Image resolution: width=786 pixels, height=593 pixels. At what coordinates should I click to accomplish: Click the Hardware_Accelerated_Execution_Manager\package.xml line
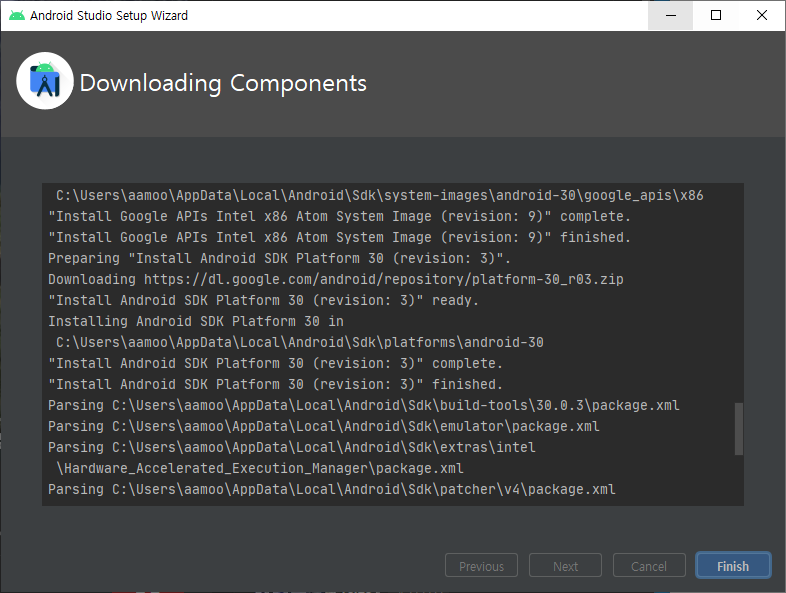(260, 468)
